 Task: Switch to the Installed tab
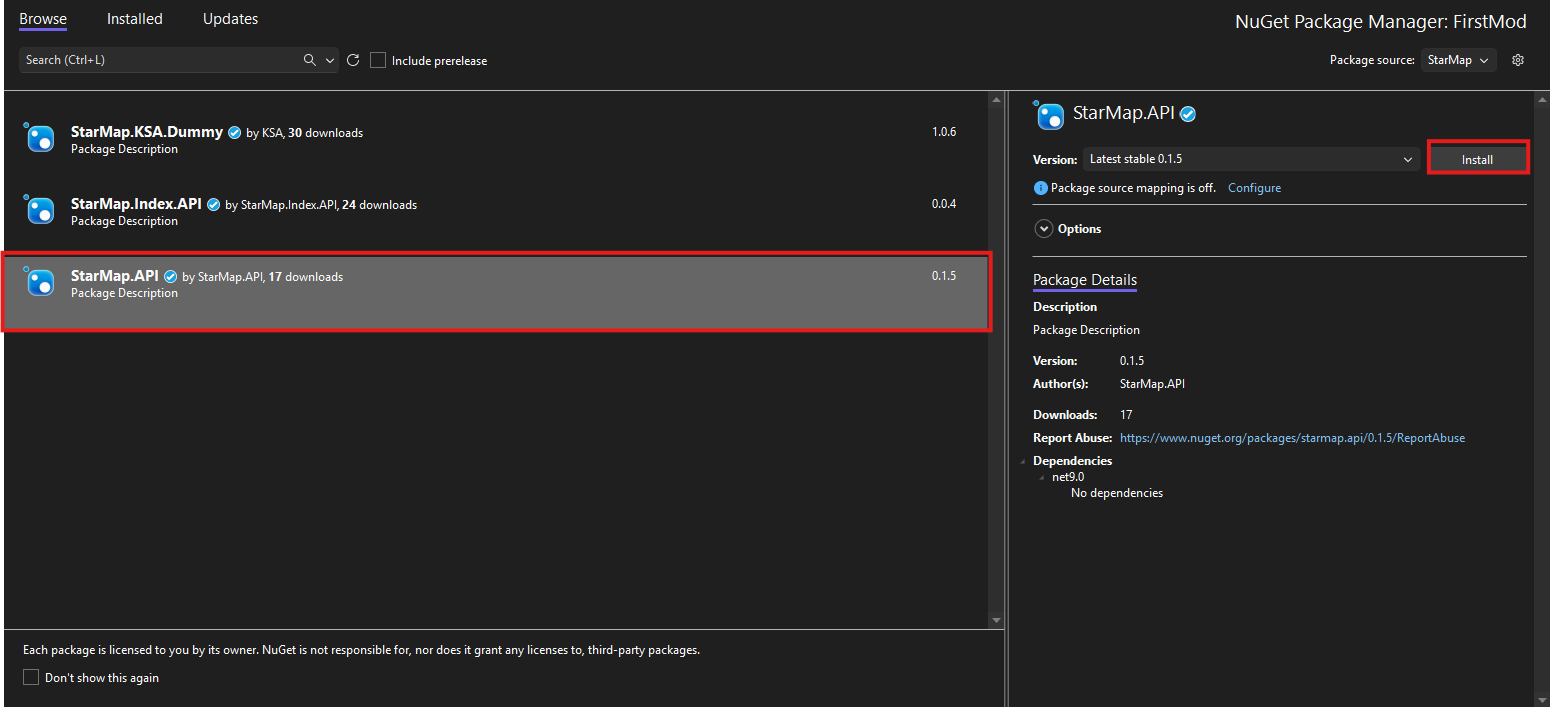134,19
